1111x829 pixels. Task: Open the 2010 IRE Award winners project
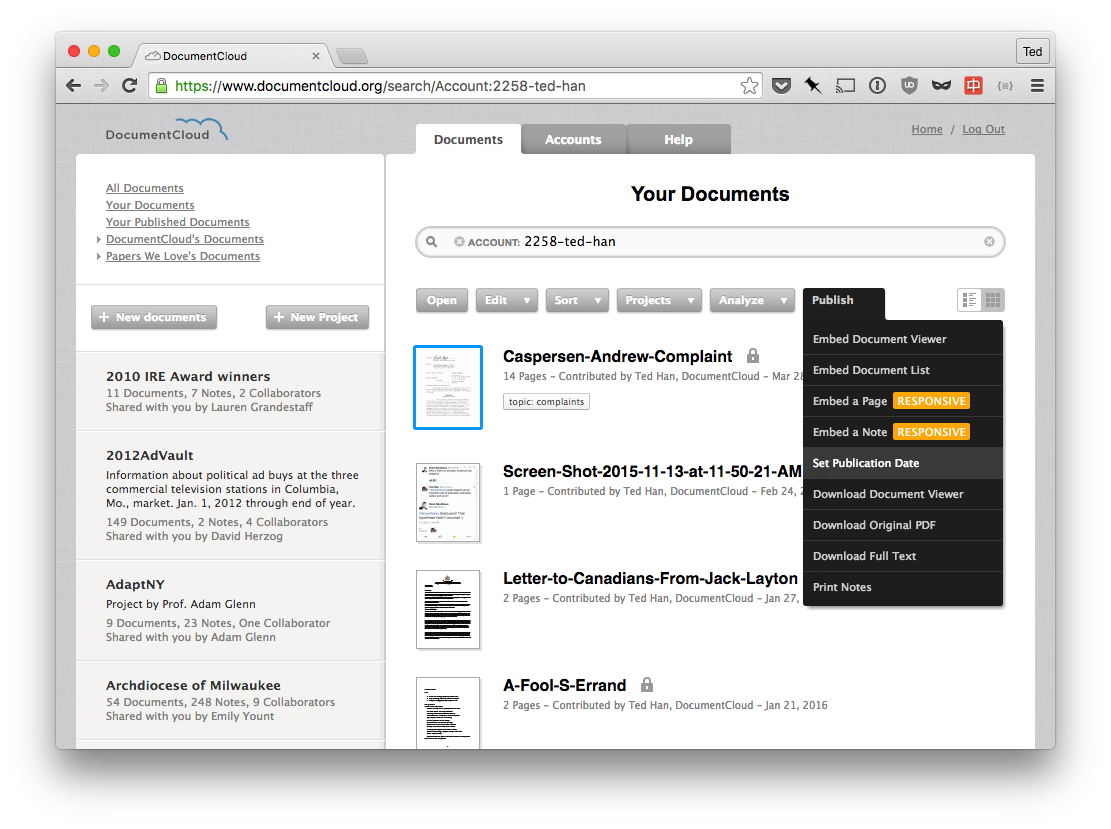pyautogui.click(x=230, y=391)
